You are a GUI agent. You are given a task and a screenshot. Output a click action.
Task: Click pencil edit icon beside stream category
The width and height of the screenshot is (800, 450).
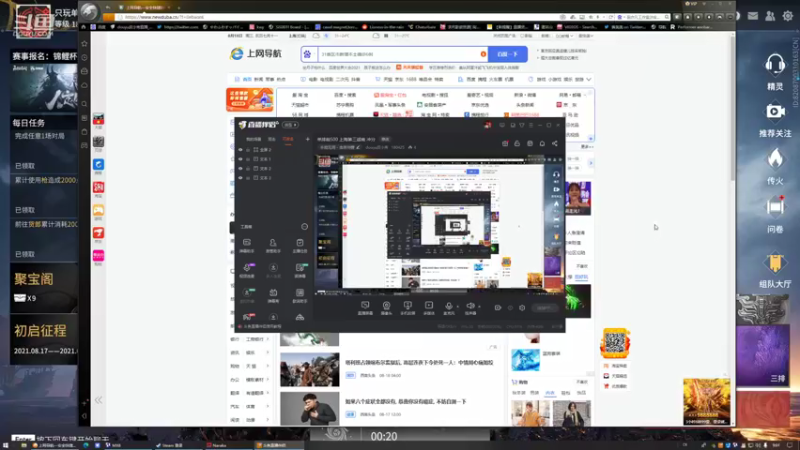pos(358,147)
